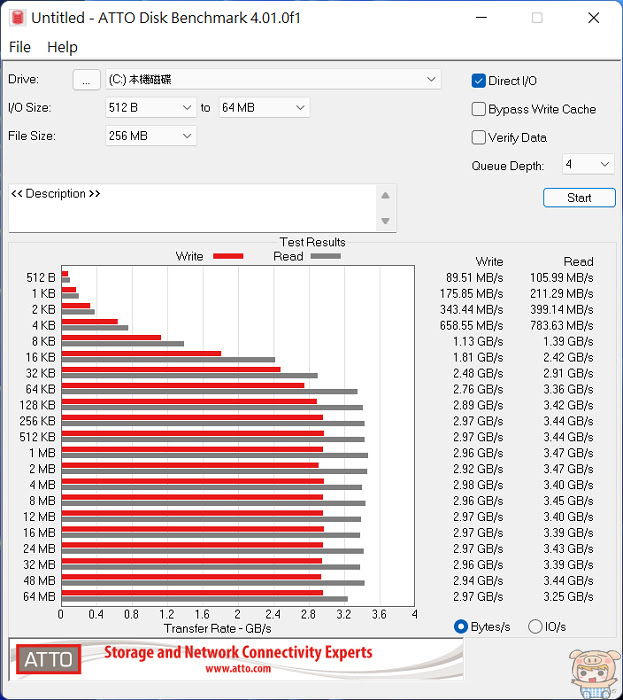The width and height of the screenshot is (623, 700).
Task: Open the File menu
Action: (x=20, y=47)
